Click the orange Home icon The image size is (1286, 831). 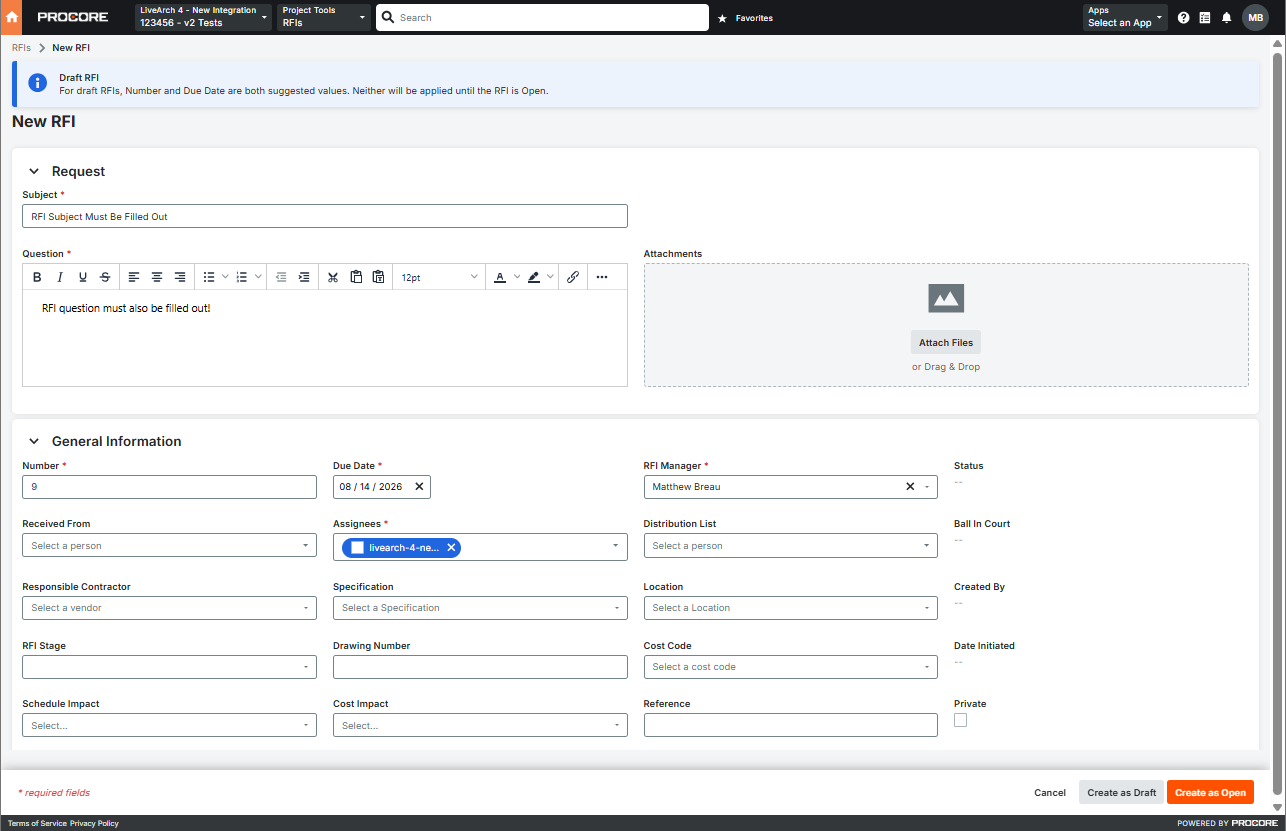point(13,17)
